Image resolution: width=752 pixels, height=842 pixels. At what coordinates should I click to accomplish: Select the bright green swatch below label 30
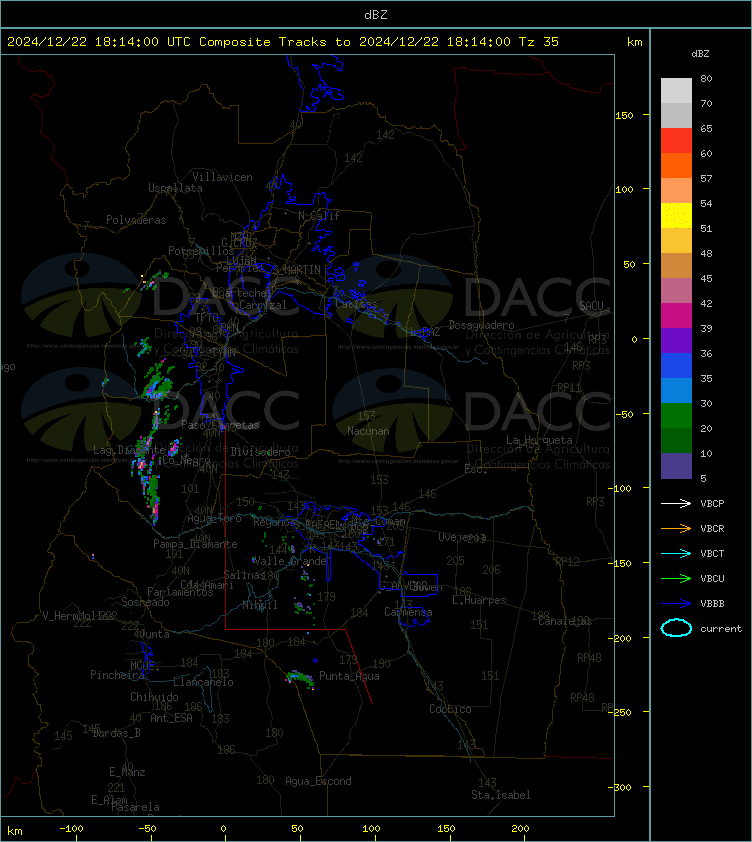click(x=676, y=416)
